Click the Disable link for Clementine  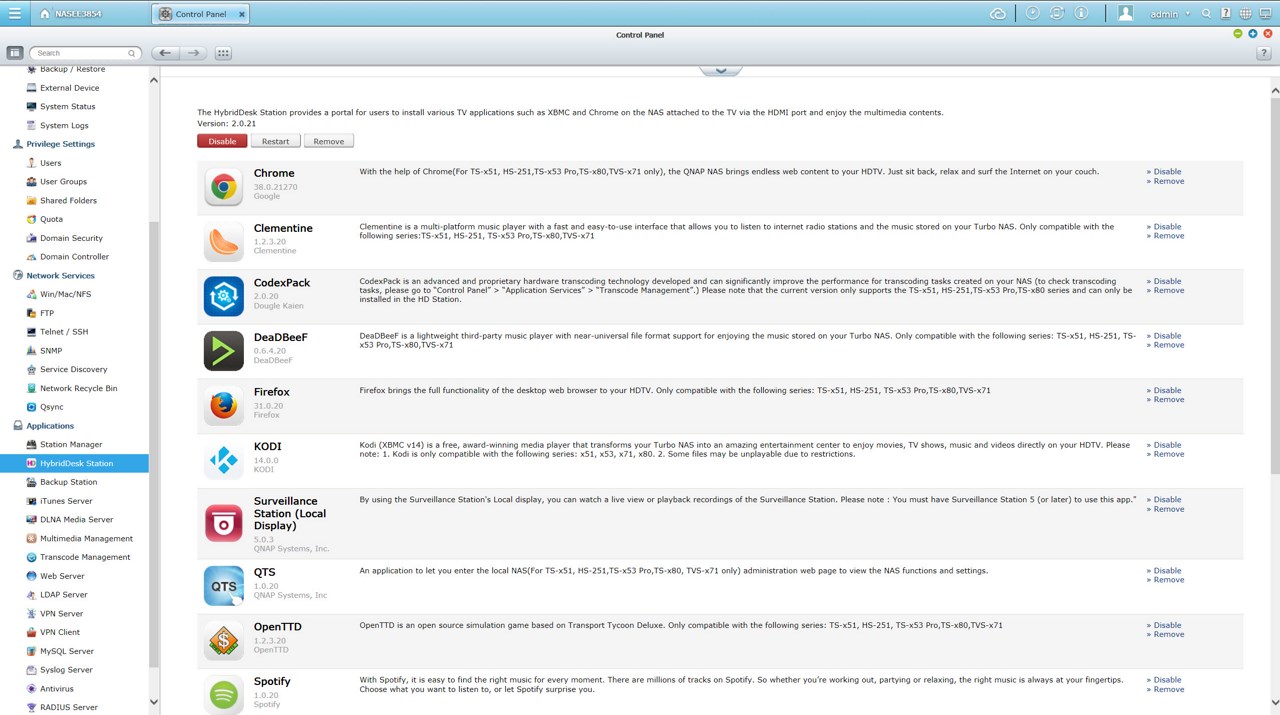(x=1166, y=227)
